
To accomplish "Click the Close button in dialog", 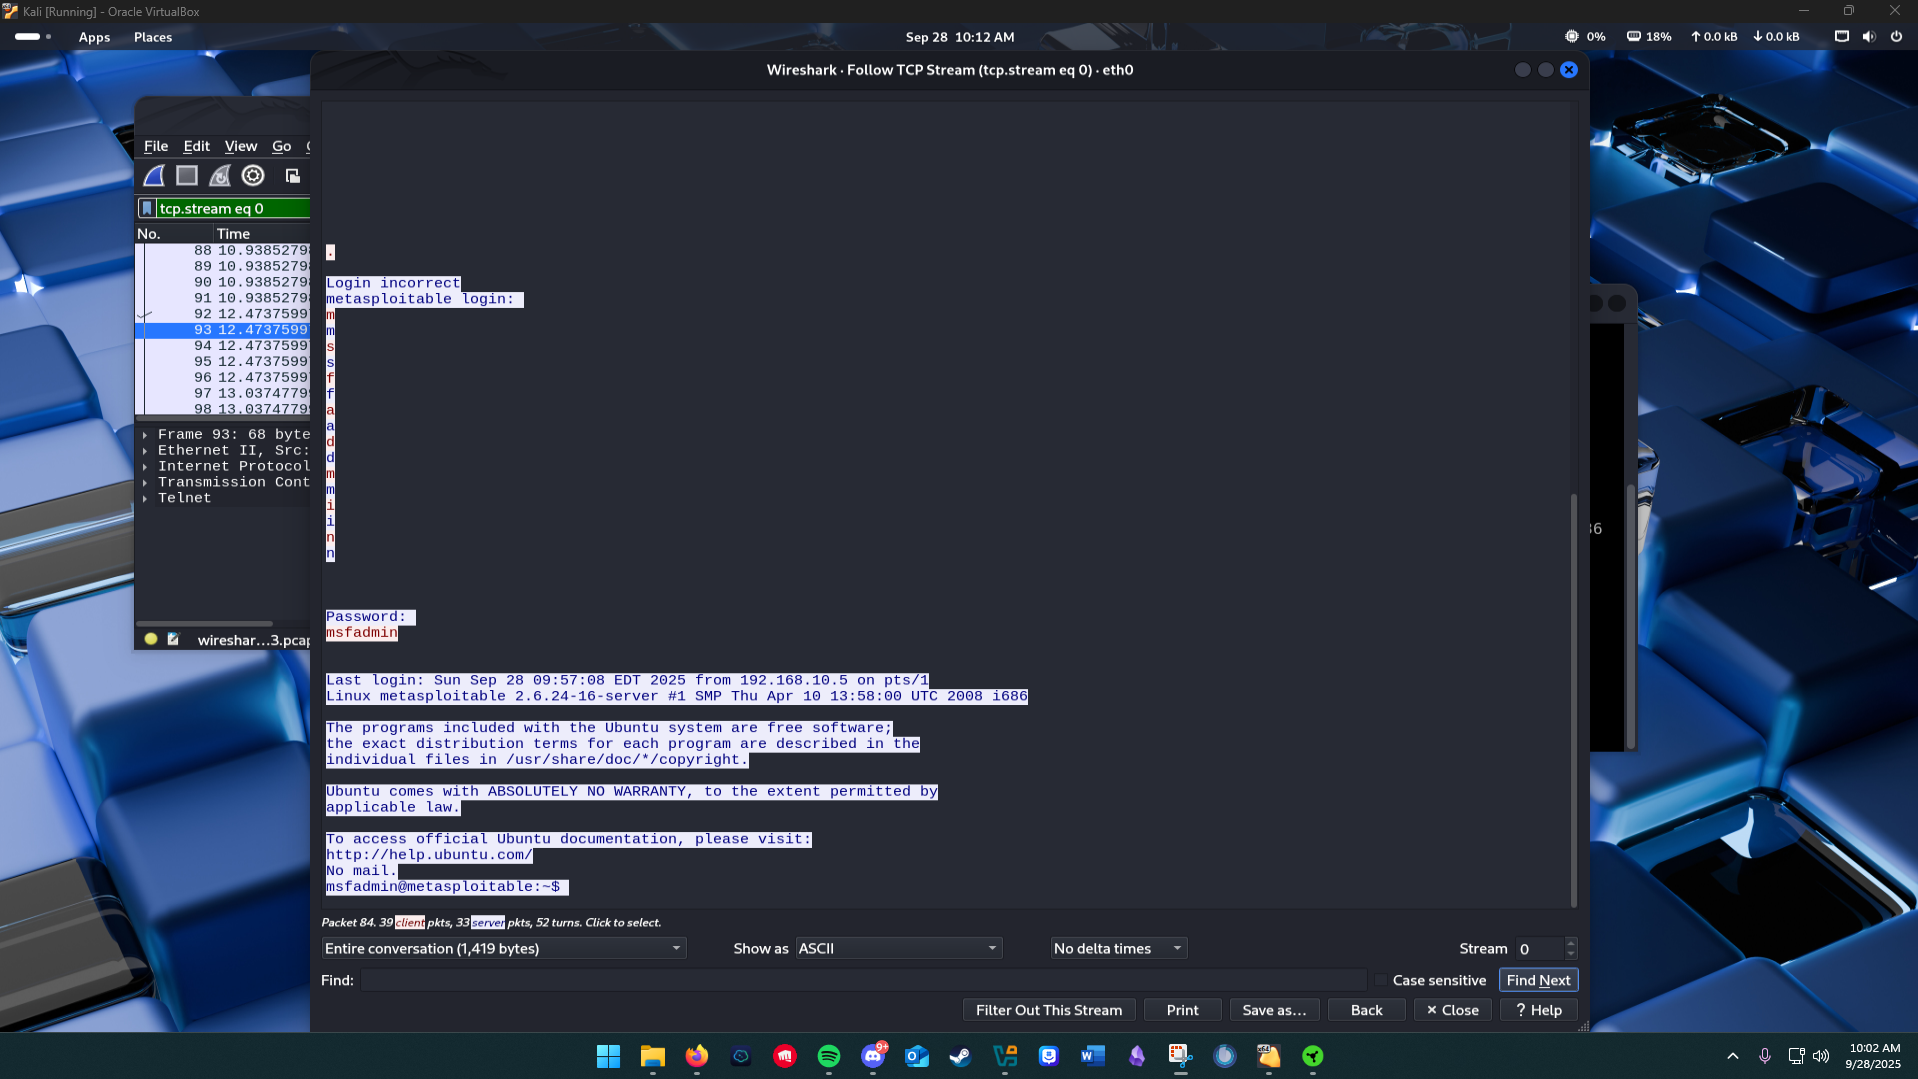I will coord(1453,1010).
